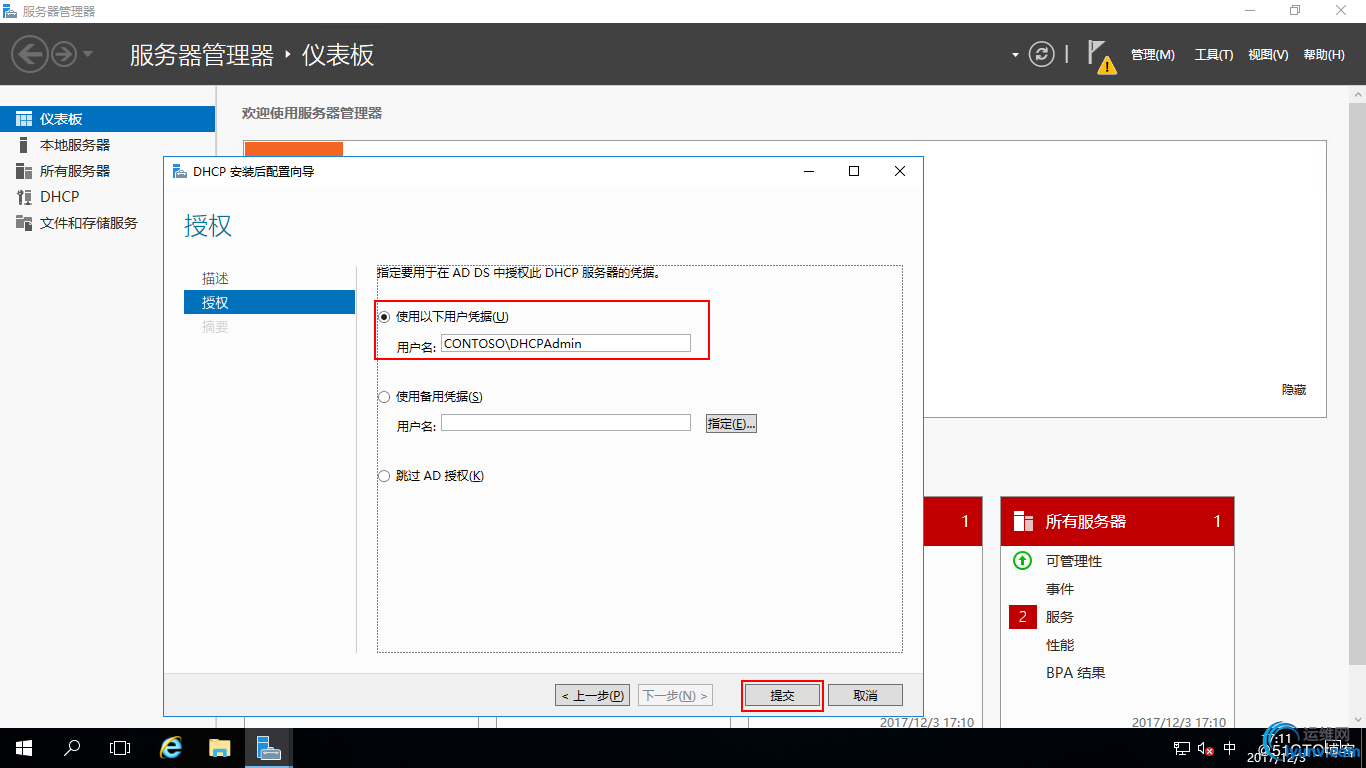Select 仪表板 in the left sidebar

tap(107, 119)
